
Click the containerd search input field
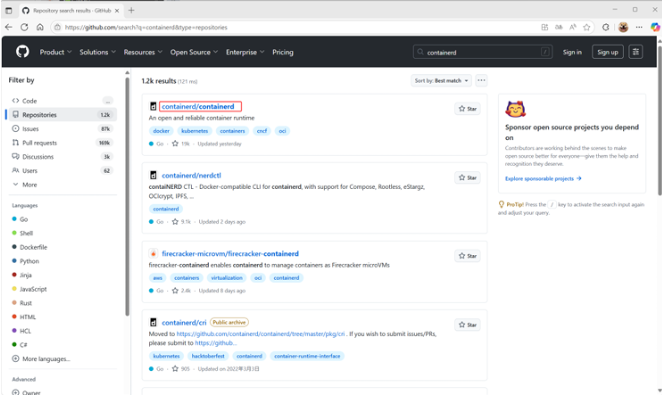click(483, 52)
